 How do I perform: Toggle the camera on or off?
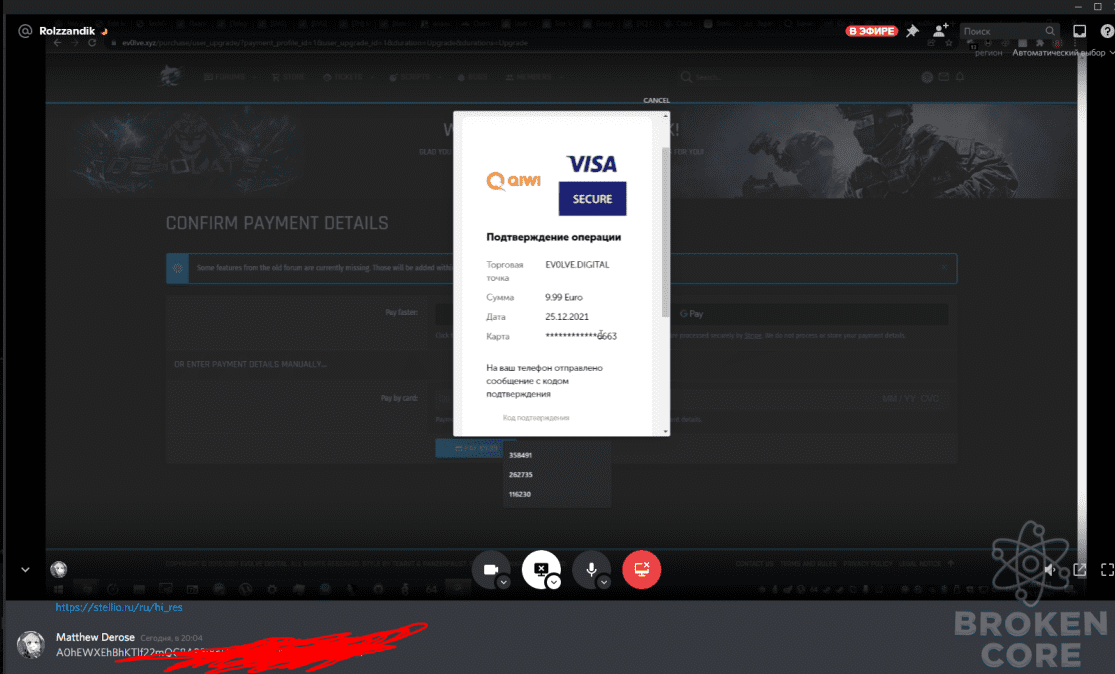(491, 569)
